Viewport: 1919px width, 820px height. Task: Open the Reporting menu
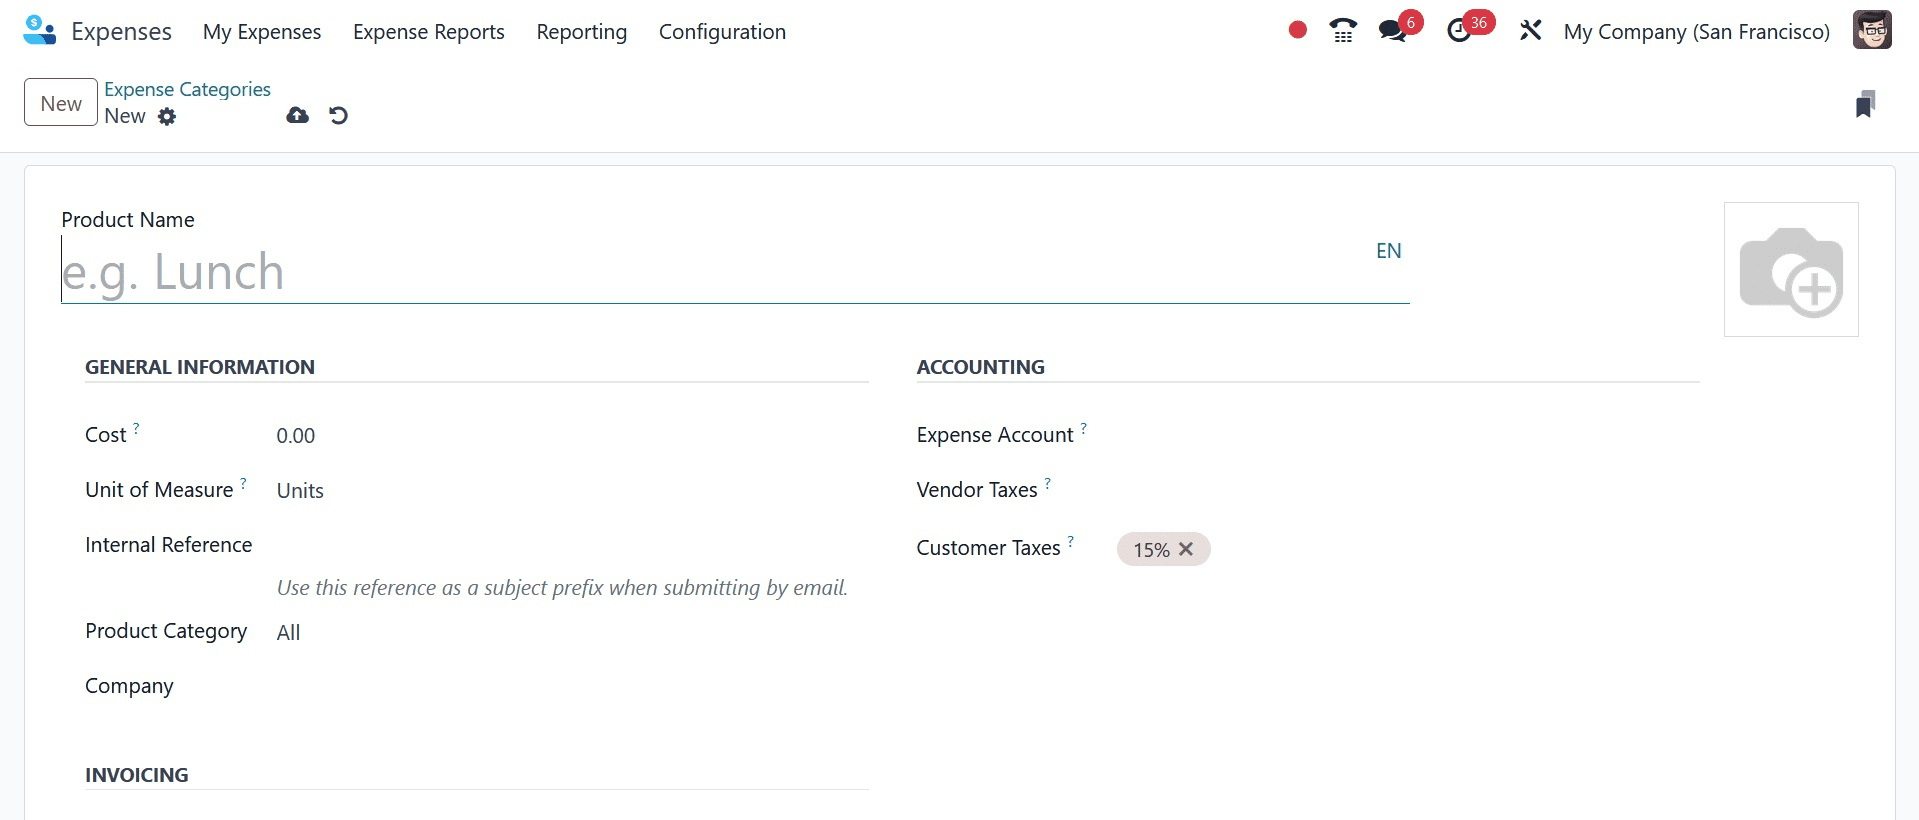coord(582,32)
